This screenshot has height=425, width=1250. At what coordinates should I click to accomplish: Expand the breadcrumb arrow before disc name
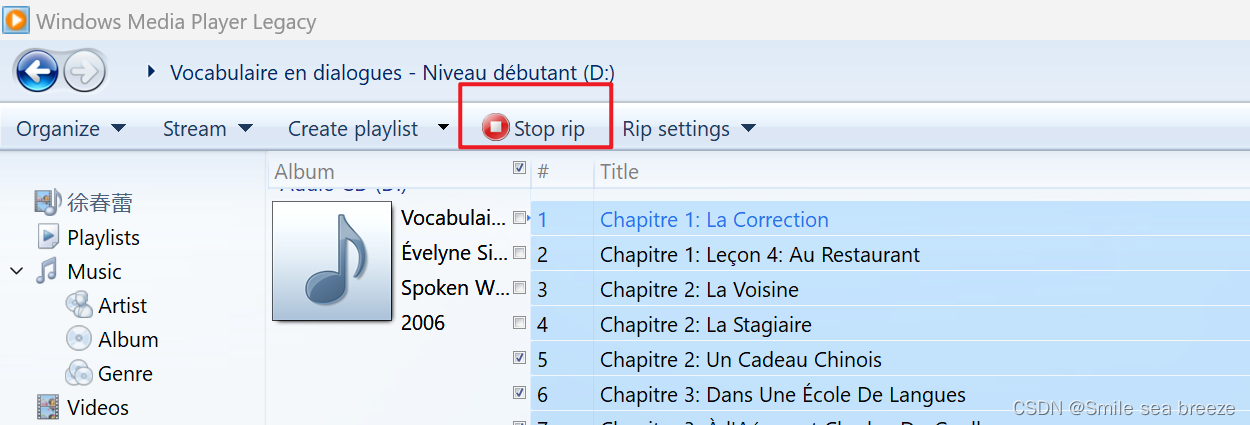(151, 72)
